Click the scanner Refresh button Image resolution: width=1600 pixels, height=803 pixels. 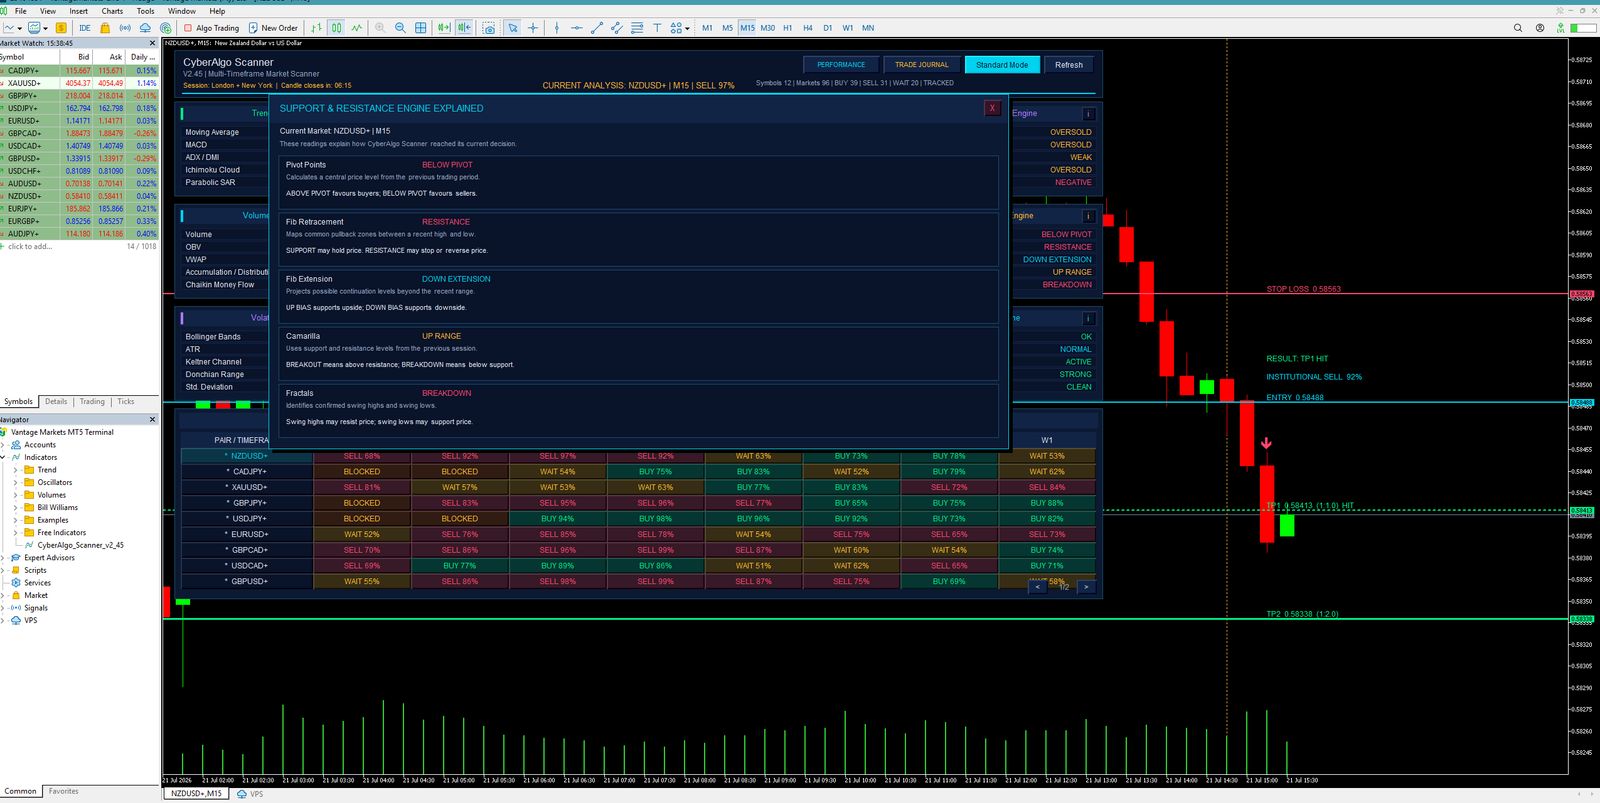1069,65
